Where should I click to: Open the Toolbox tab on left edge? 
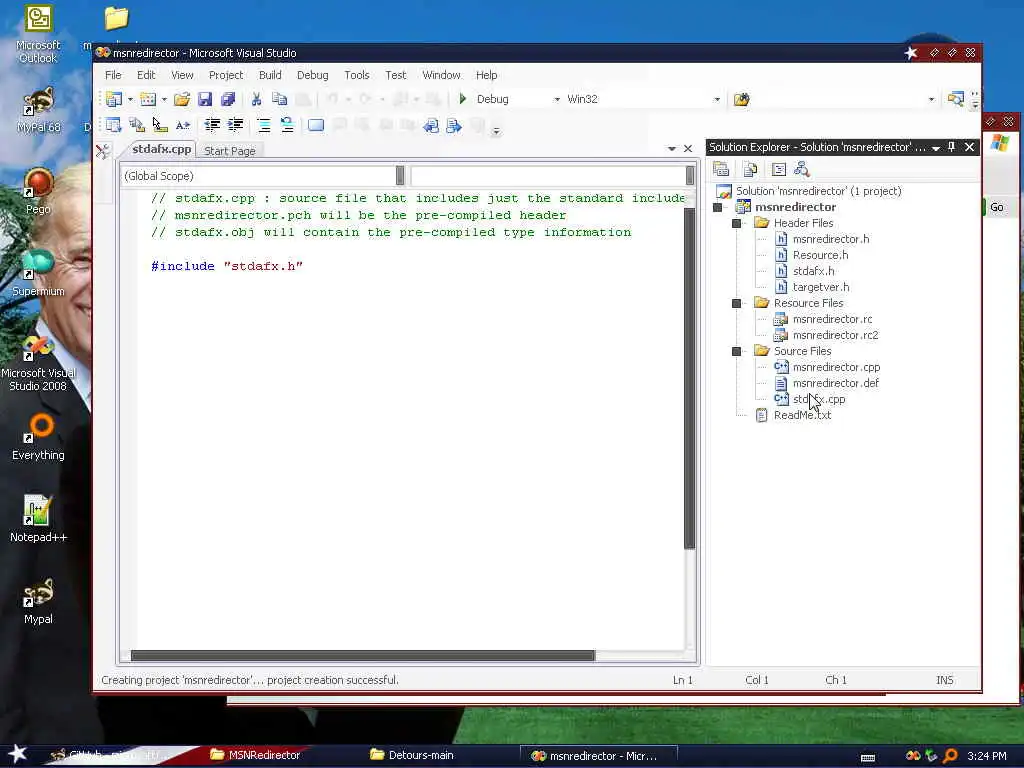[x=103, y=152]
